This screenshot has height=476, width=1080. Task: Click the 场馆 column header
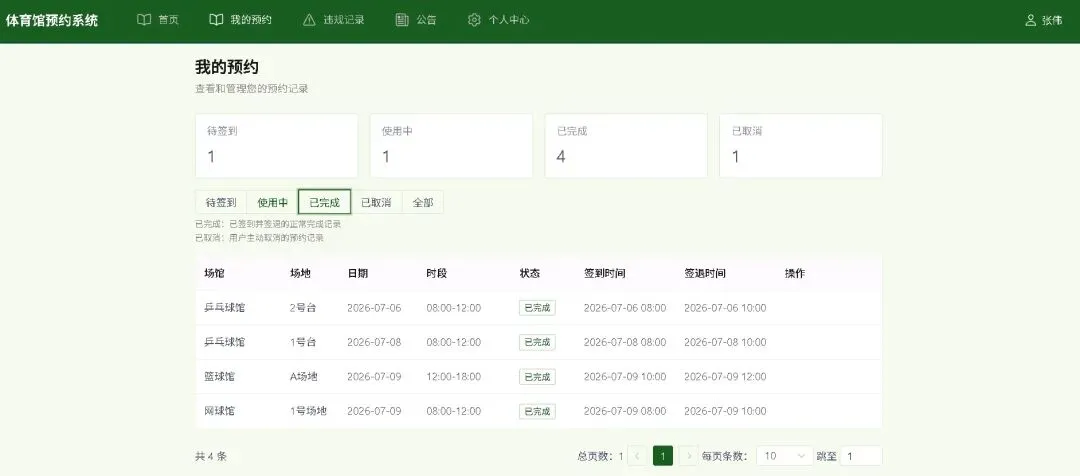coord(214,273)
